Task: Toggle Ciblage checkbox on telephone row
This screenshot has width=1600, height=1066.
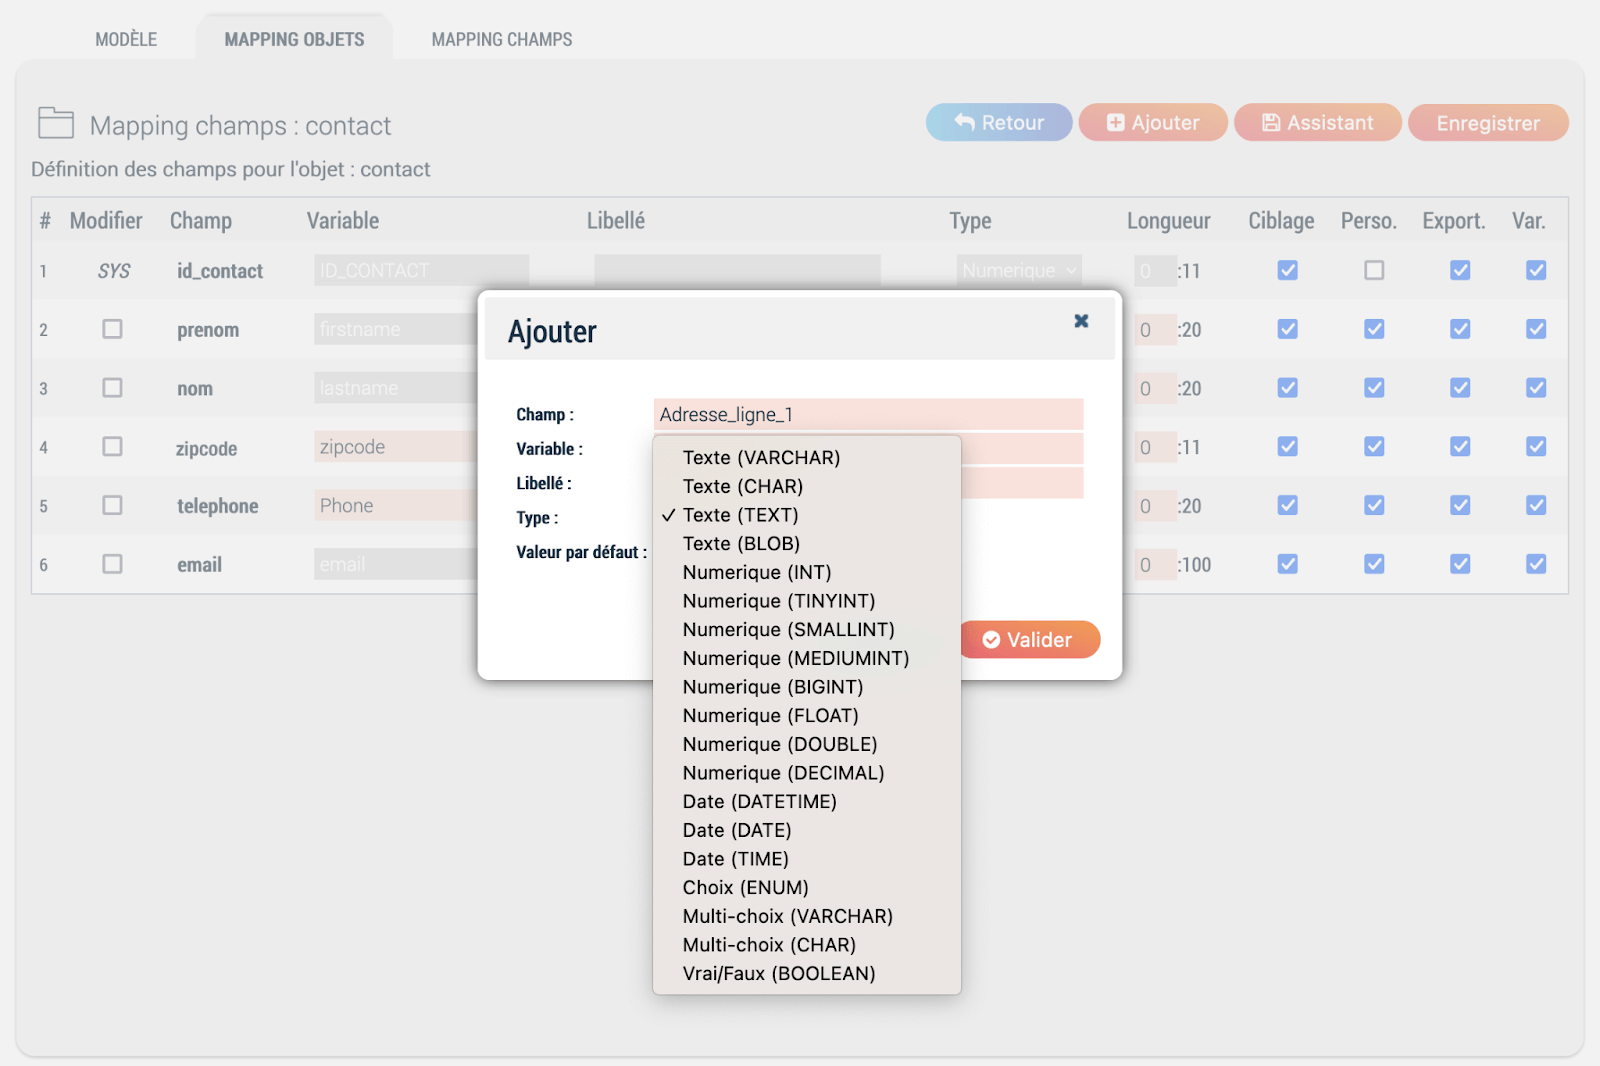Action: click(1288, 505)
